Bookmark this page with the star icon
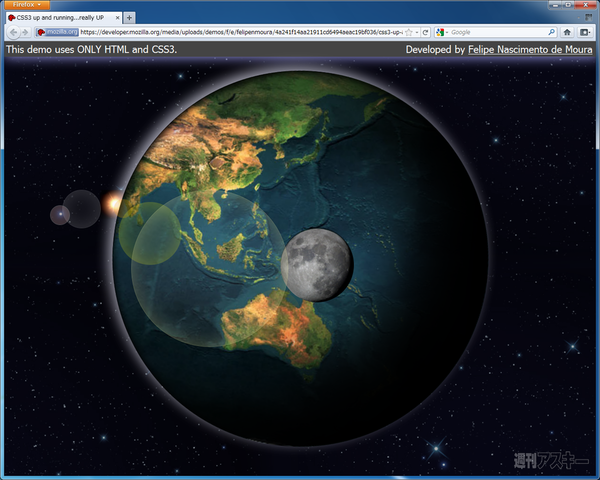 click(x=409, y=33)
